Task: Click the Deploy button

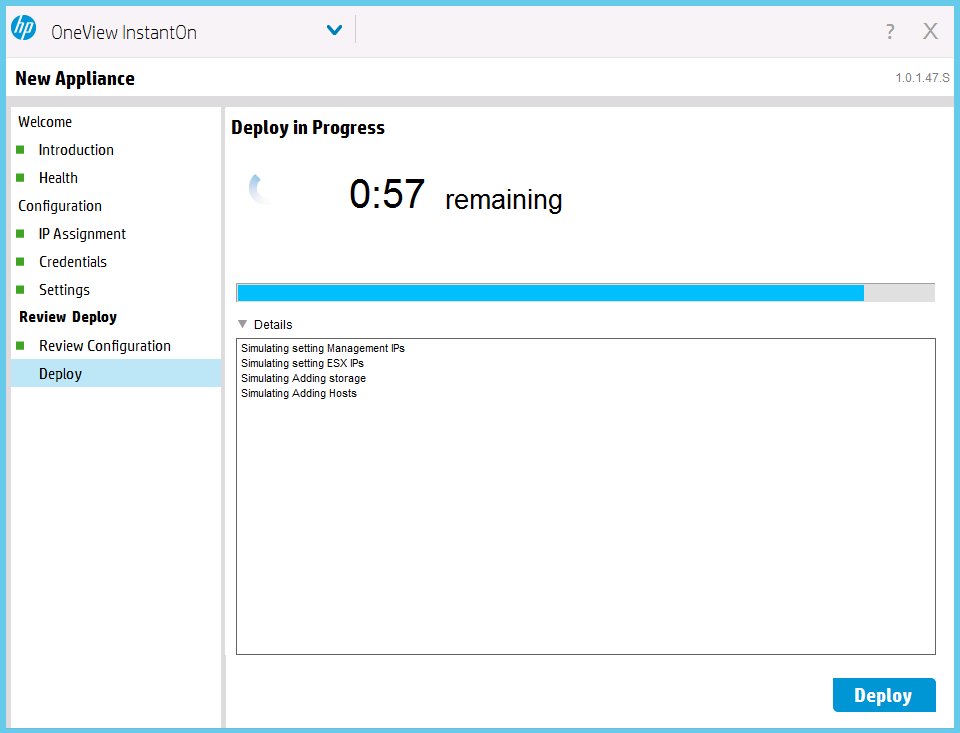Action: (883, 695)
